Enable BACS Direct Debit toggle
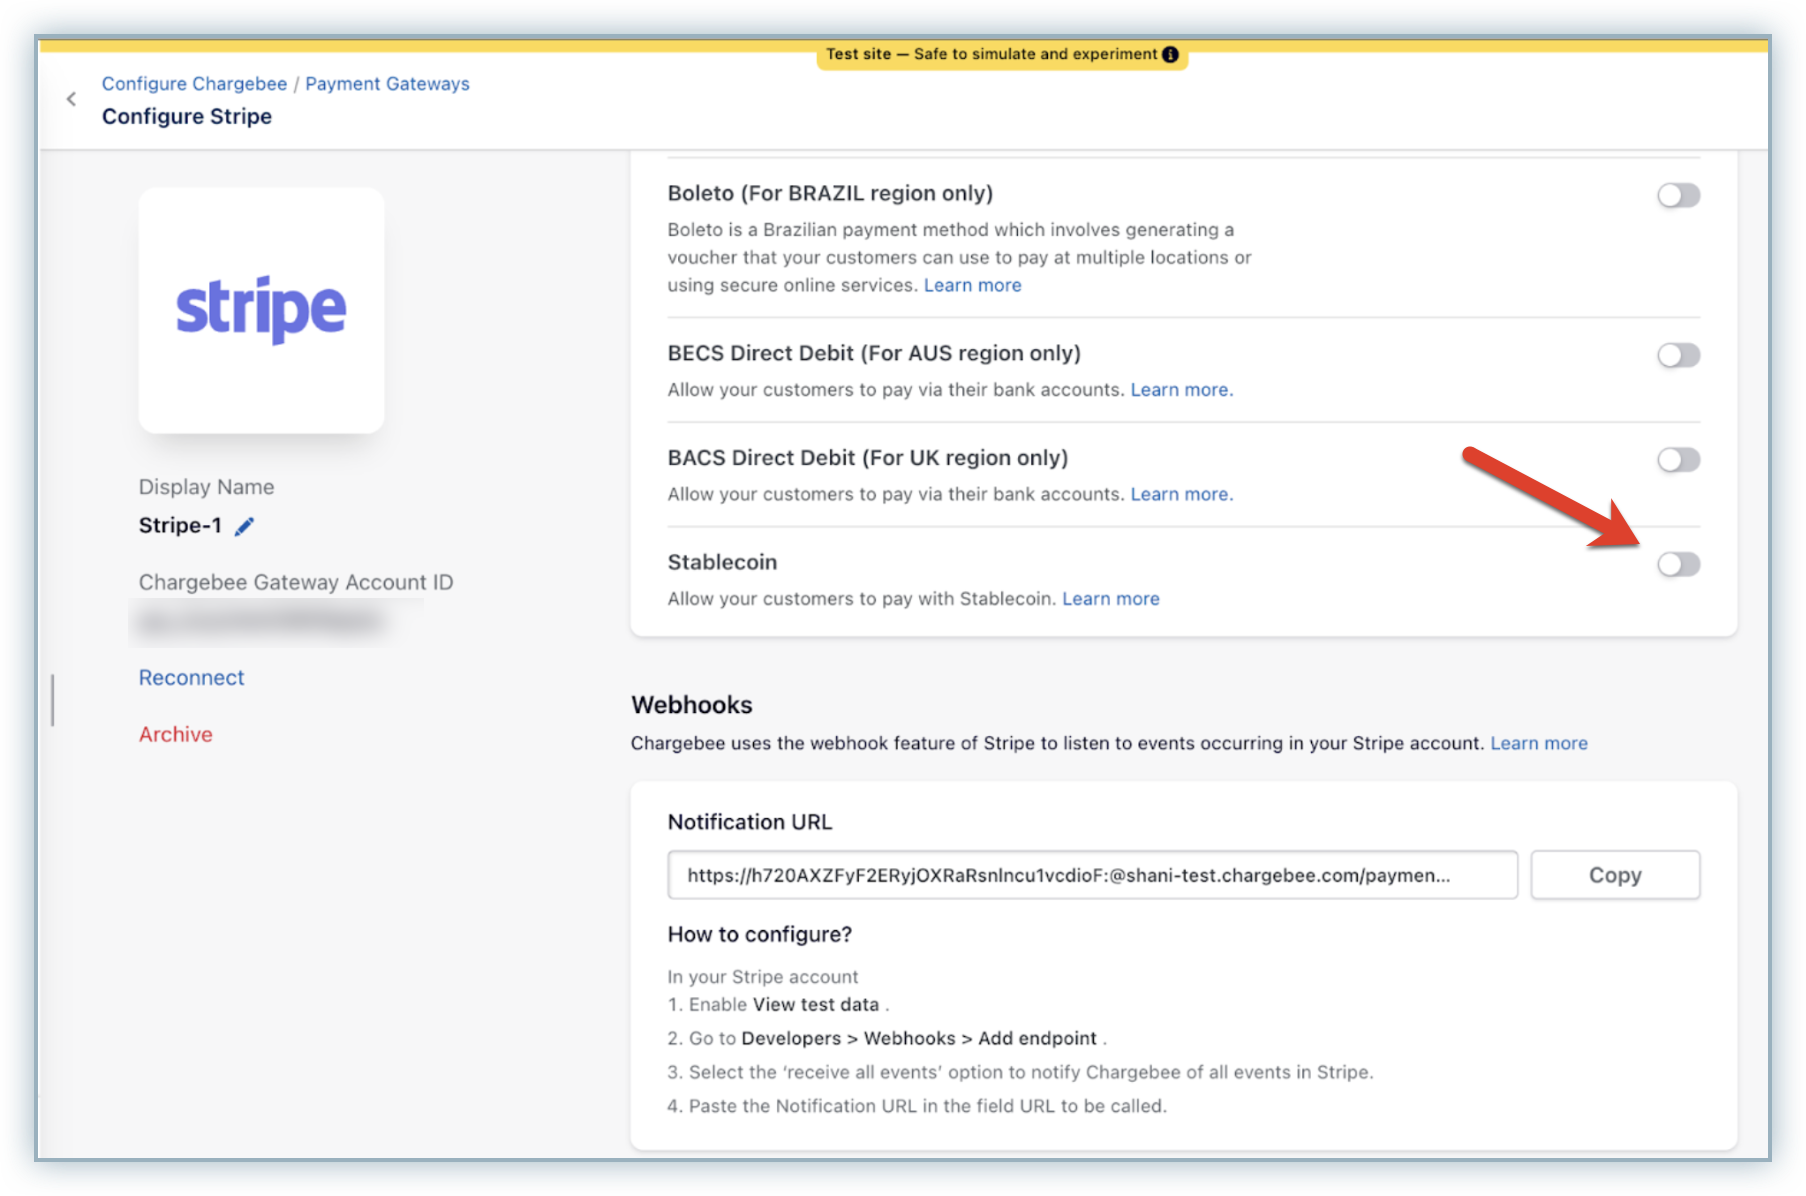Screen dimensions: 1806x1196 click(x=1677, y=460)
